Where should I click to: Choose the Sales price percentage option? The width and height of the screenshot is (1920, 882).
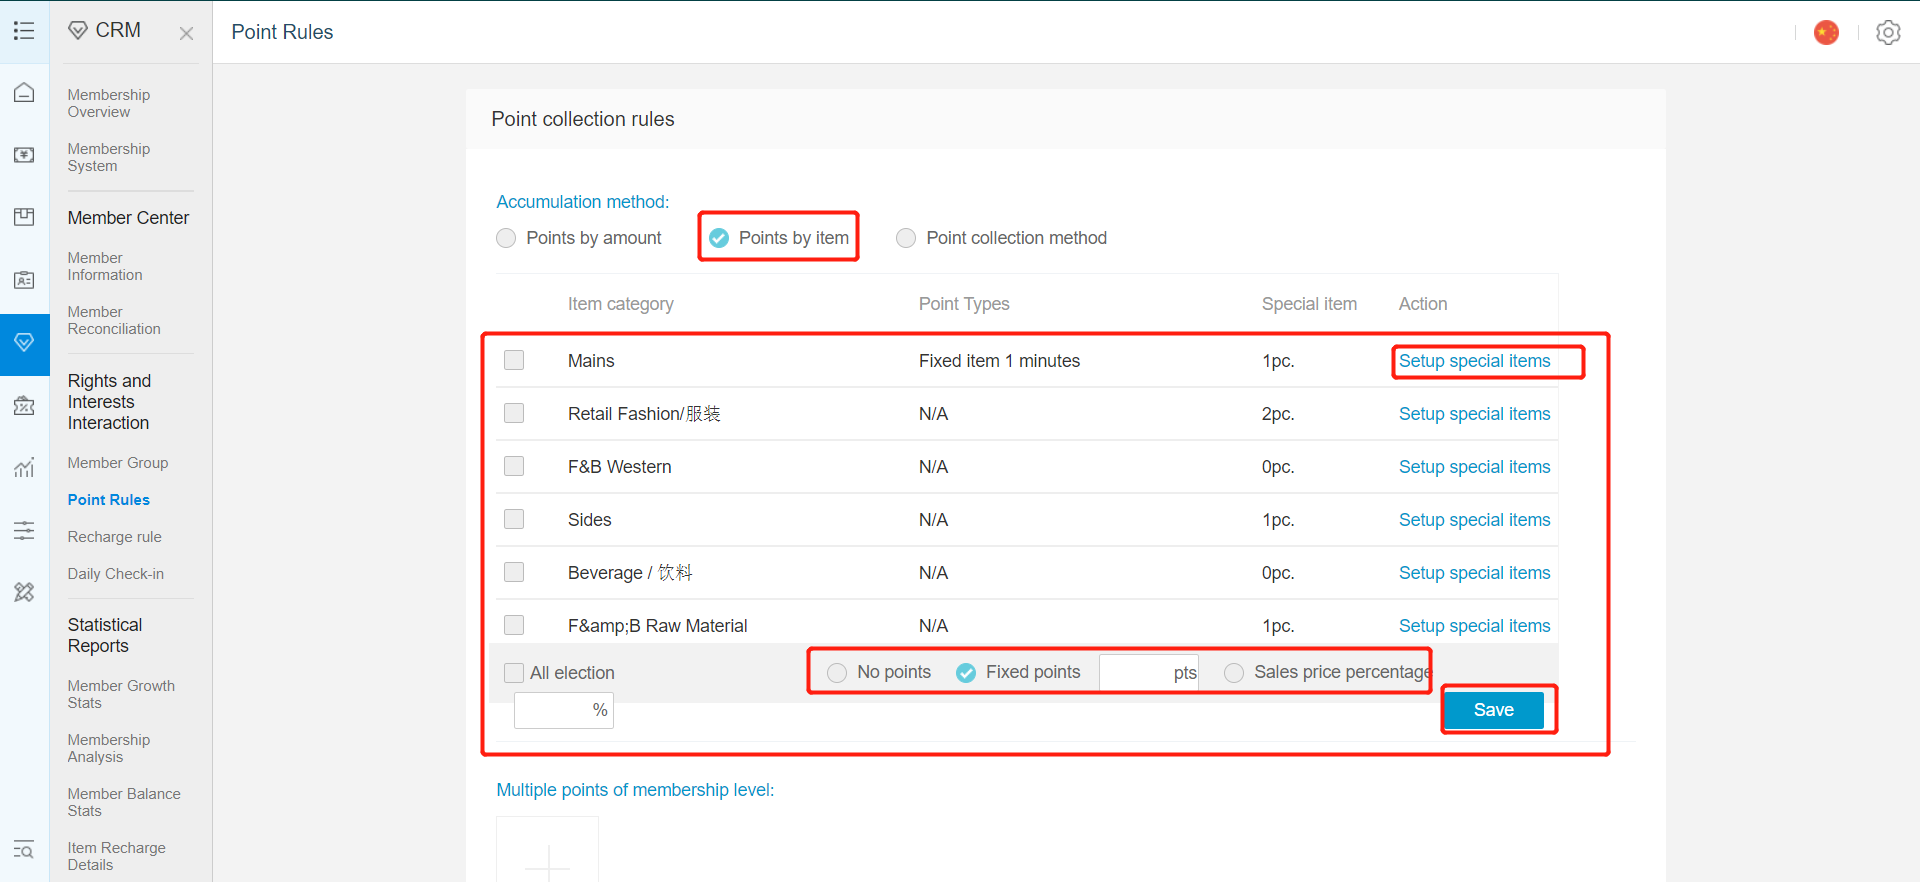[x=1234, y=673]
